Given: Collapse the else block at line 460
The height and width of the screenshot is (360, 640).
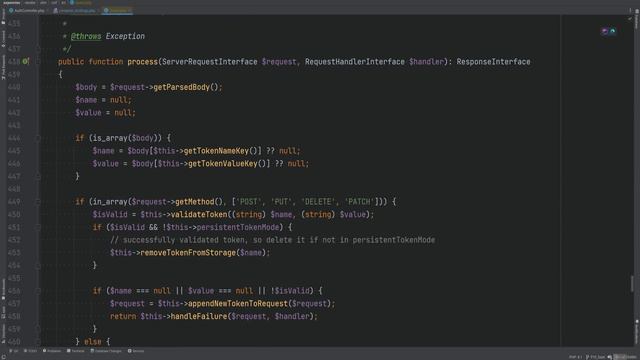Looking at the screenshot, I should pyautogui.click(x=38, y=342).
